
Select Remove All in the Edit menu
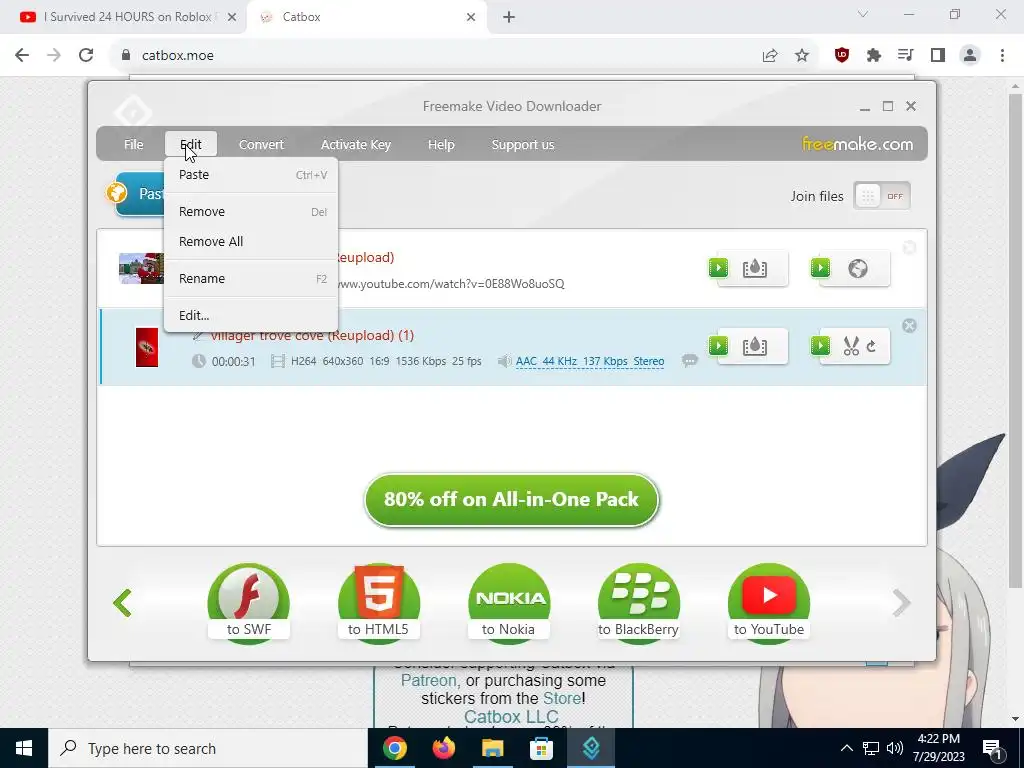251,242
